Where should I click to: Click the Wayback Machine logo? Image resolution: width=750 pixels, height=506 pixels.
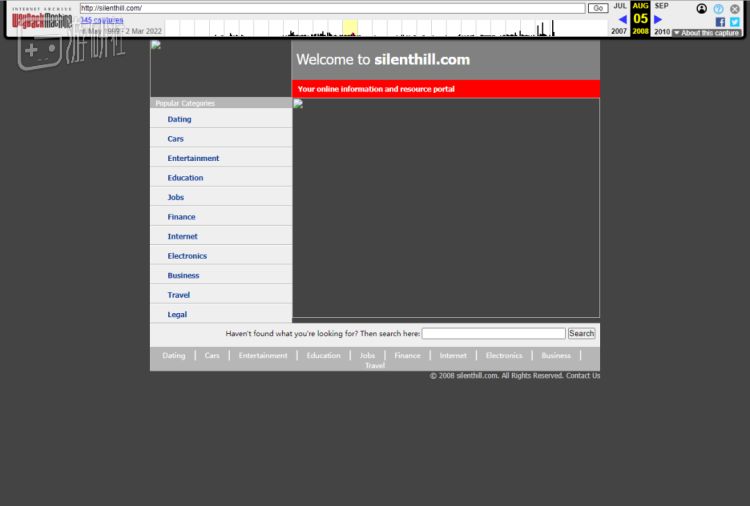[42, 18]
